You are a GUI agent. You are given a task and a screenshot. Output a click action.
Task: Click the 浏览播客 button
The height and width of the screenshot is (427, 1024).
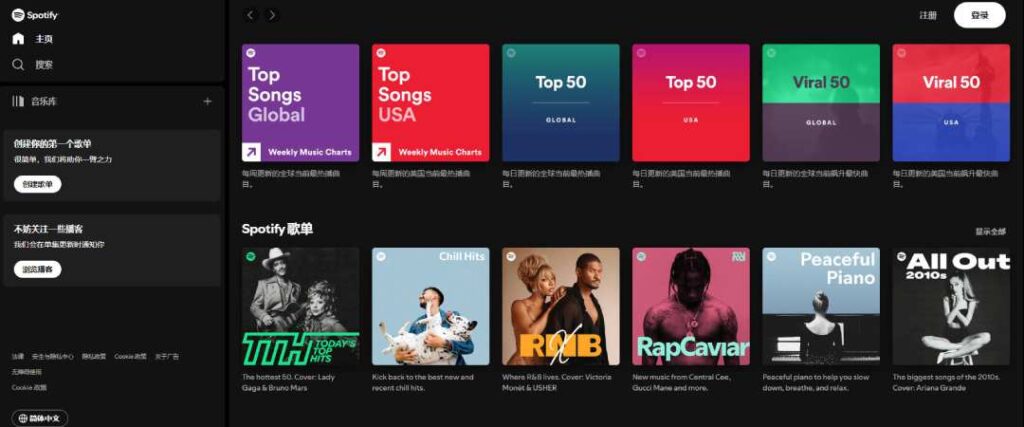pos(37,269)
